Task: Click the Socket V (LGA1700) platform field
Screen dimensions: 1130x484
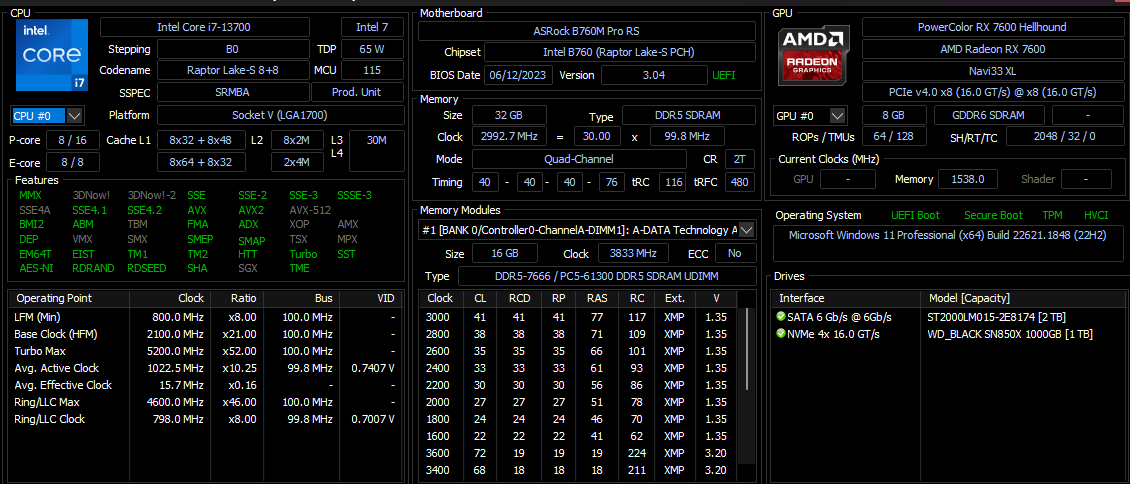Action: (x=281, y=115)
